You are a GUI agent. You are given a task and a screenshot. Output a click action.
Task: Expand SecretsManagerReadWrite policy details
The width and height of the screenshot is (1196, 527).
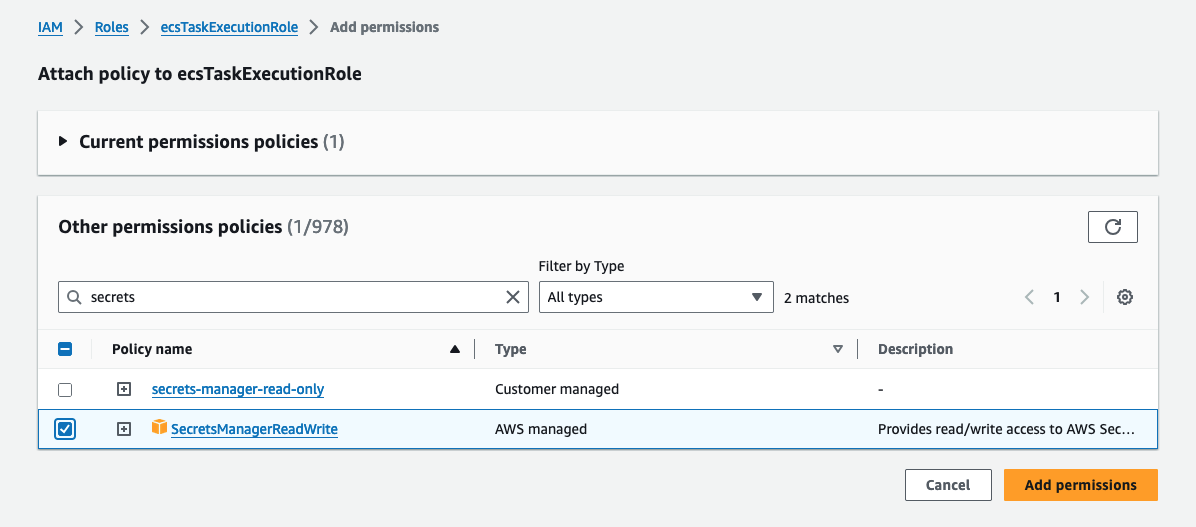click(x=124, y=429)
